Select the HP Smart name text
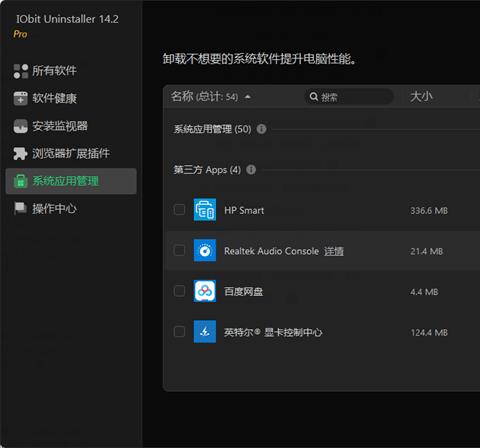This screenshot has width=480, height=448. click(x=244, y=210)
